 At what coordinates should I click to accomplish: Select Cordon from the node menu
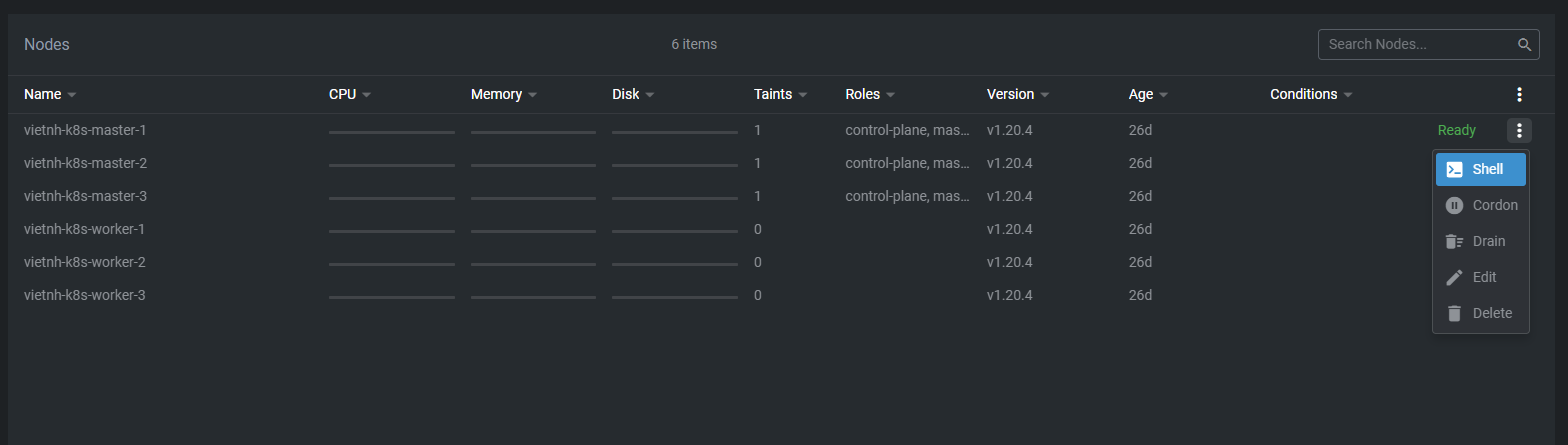(1495, 206)
